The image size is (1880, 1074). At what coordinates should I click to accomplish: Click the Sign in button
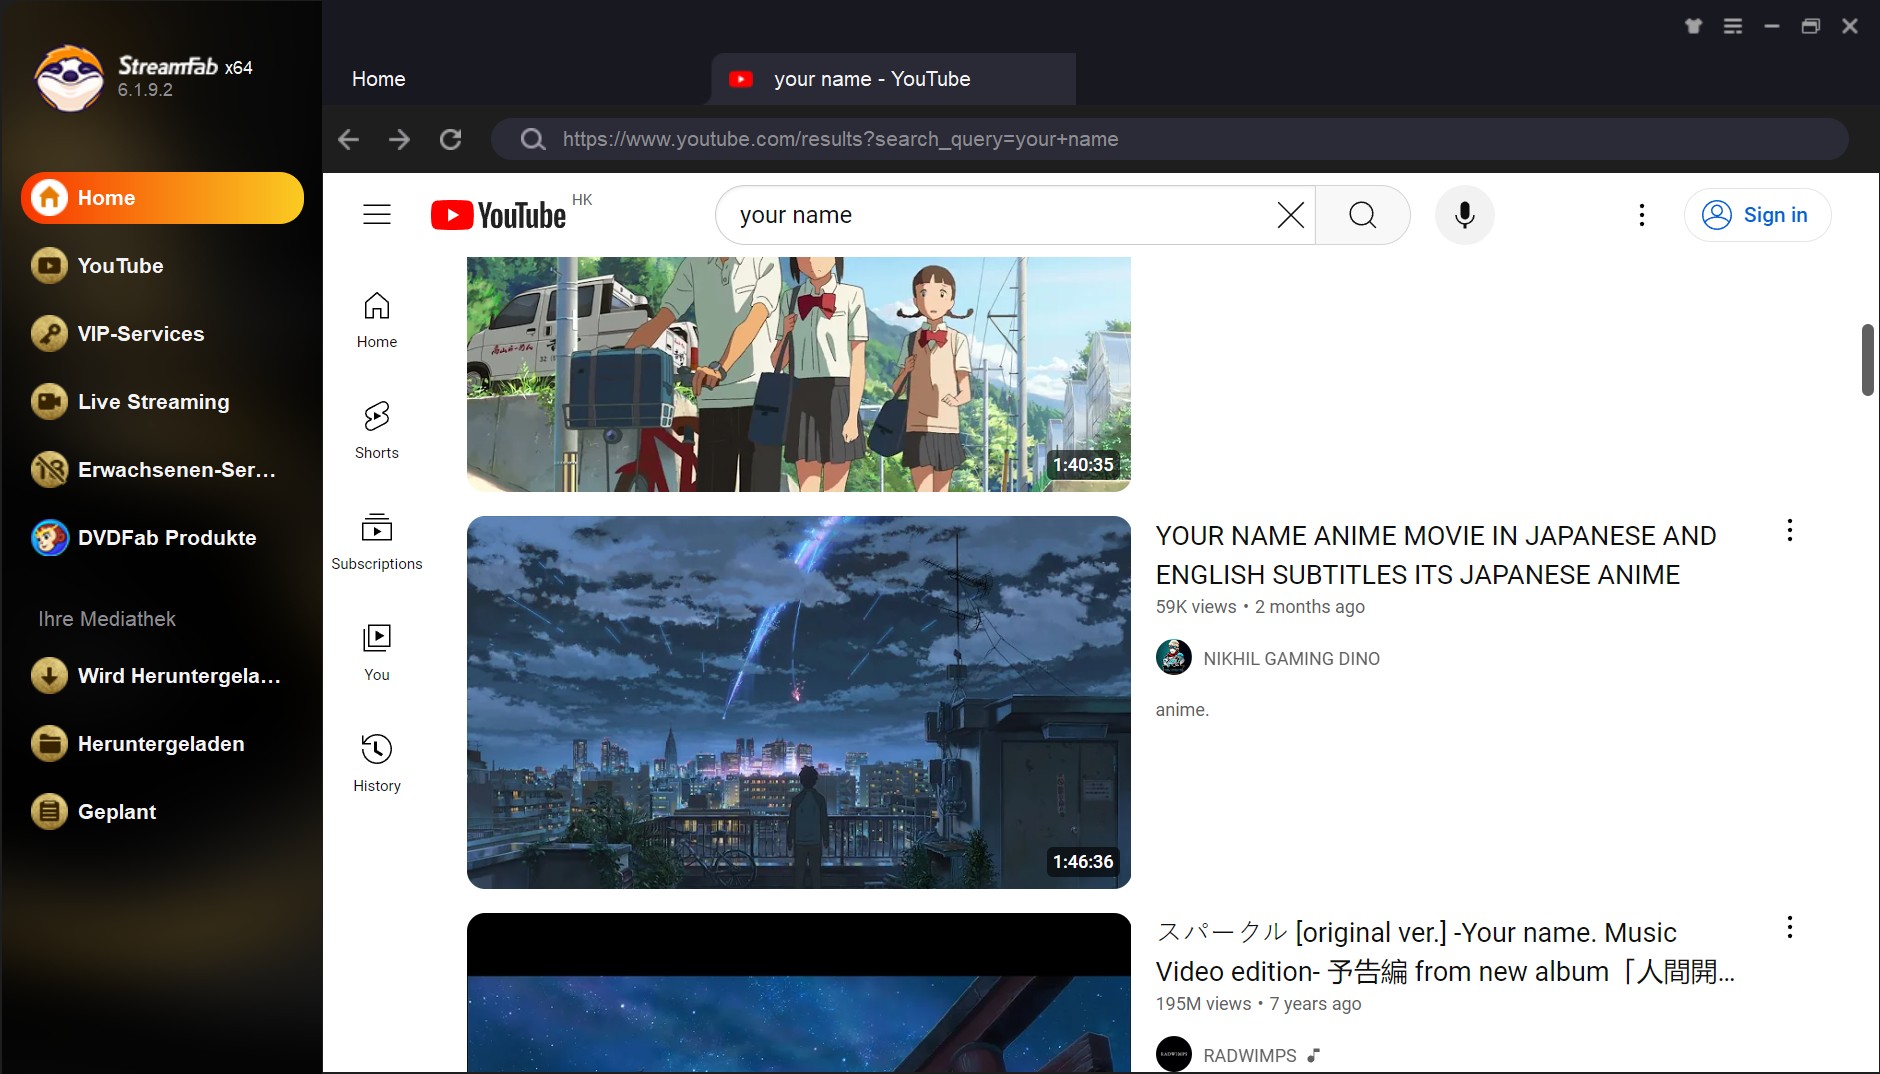1757,215
